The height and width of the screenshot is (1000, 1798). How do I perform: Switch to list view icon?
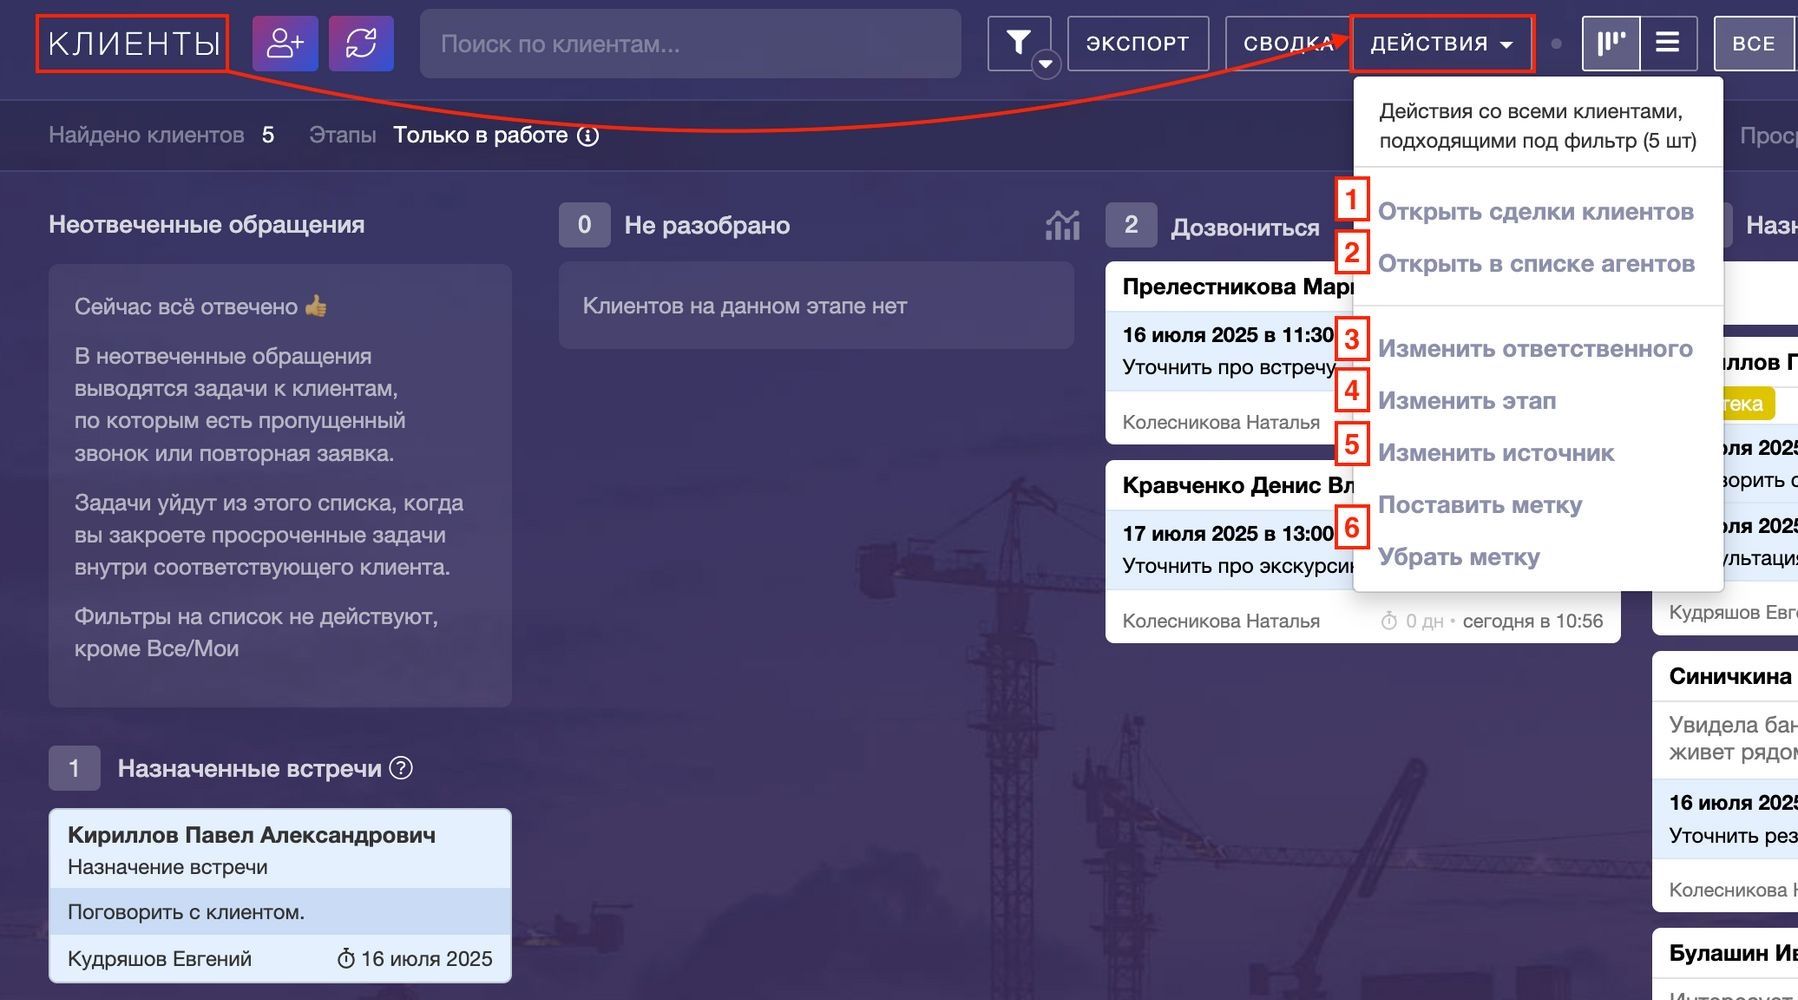pos(1668,43)
